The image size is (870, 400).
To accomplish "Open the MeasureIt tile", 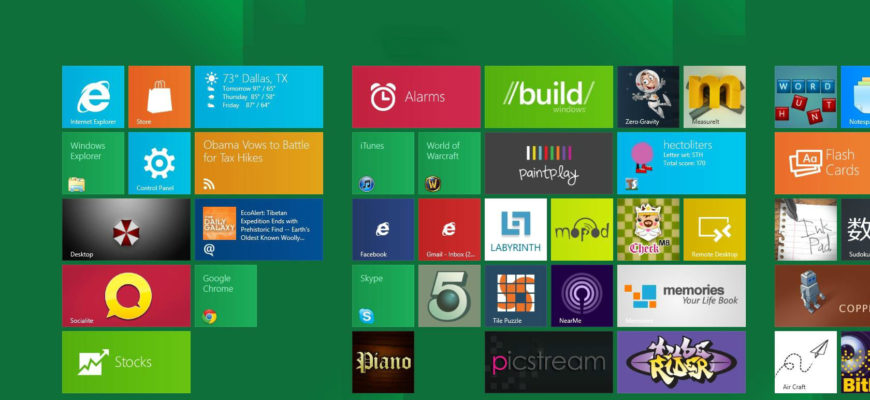I will (x=715, y=97).
